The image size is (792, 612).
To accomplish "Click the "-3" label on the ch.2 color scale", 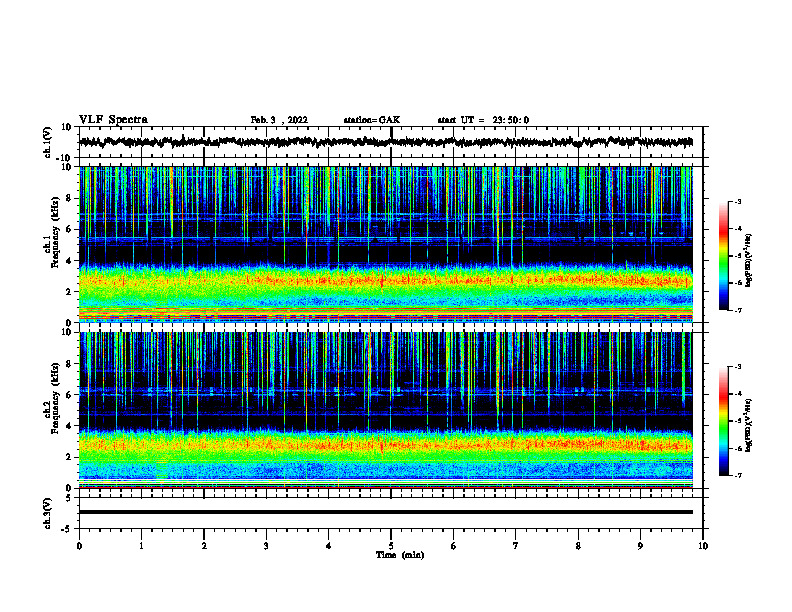I will (738, 367).
